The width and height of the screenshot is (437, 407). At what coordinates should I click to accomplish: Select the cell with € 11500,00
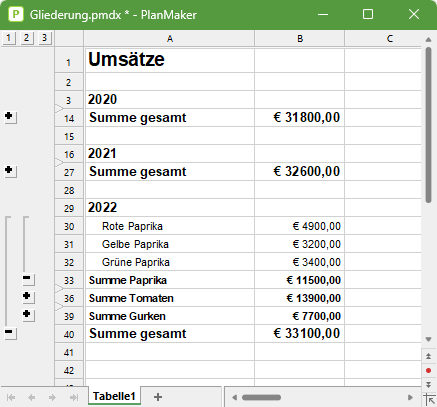[300, 280]
